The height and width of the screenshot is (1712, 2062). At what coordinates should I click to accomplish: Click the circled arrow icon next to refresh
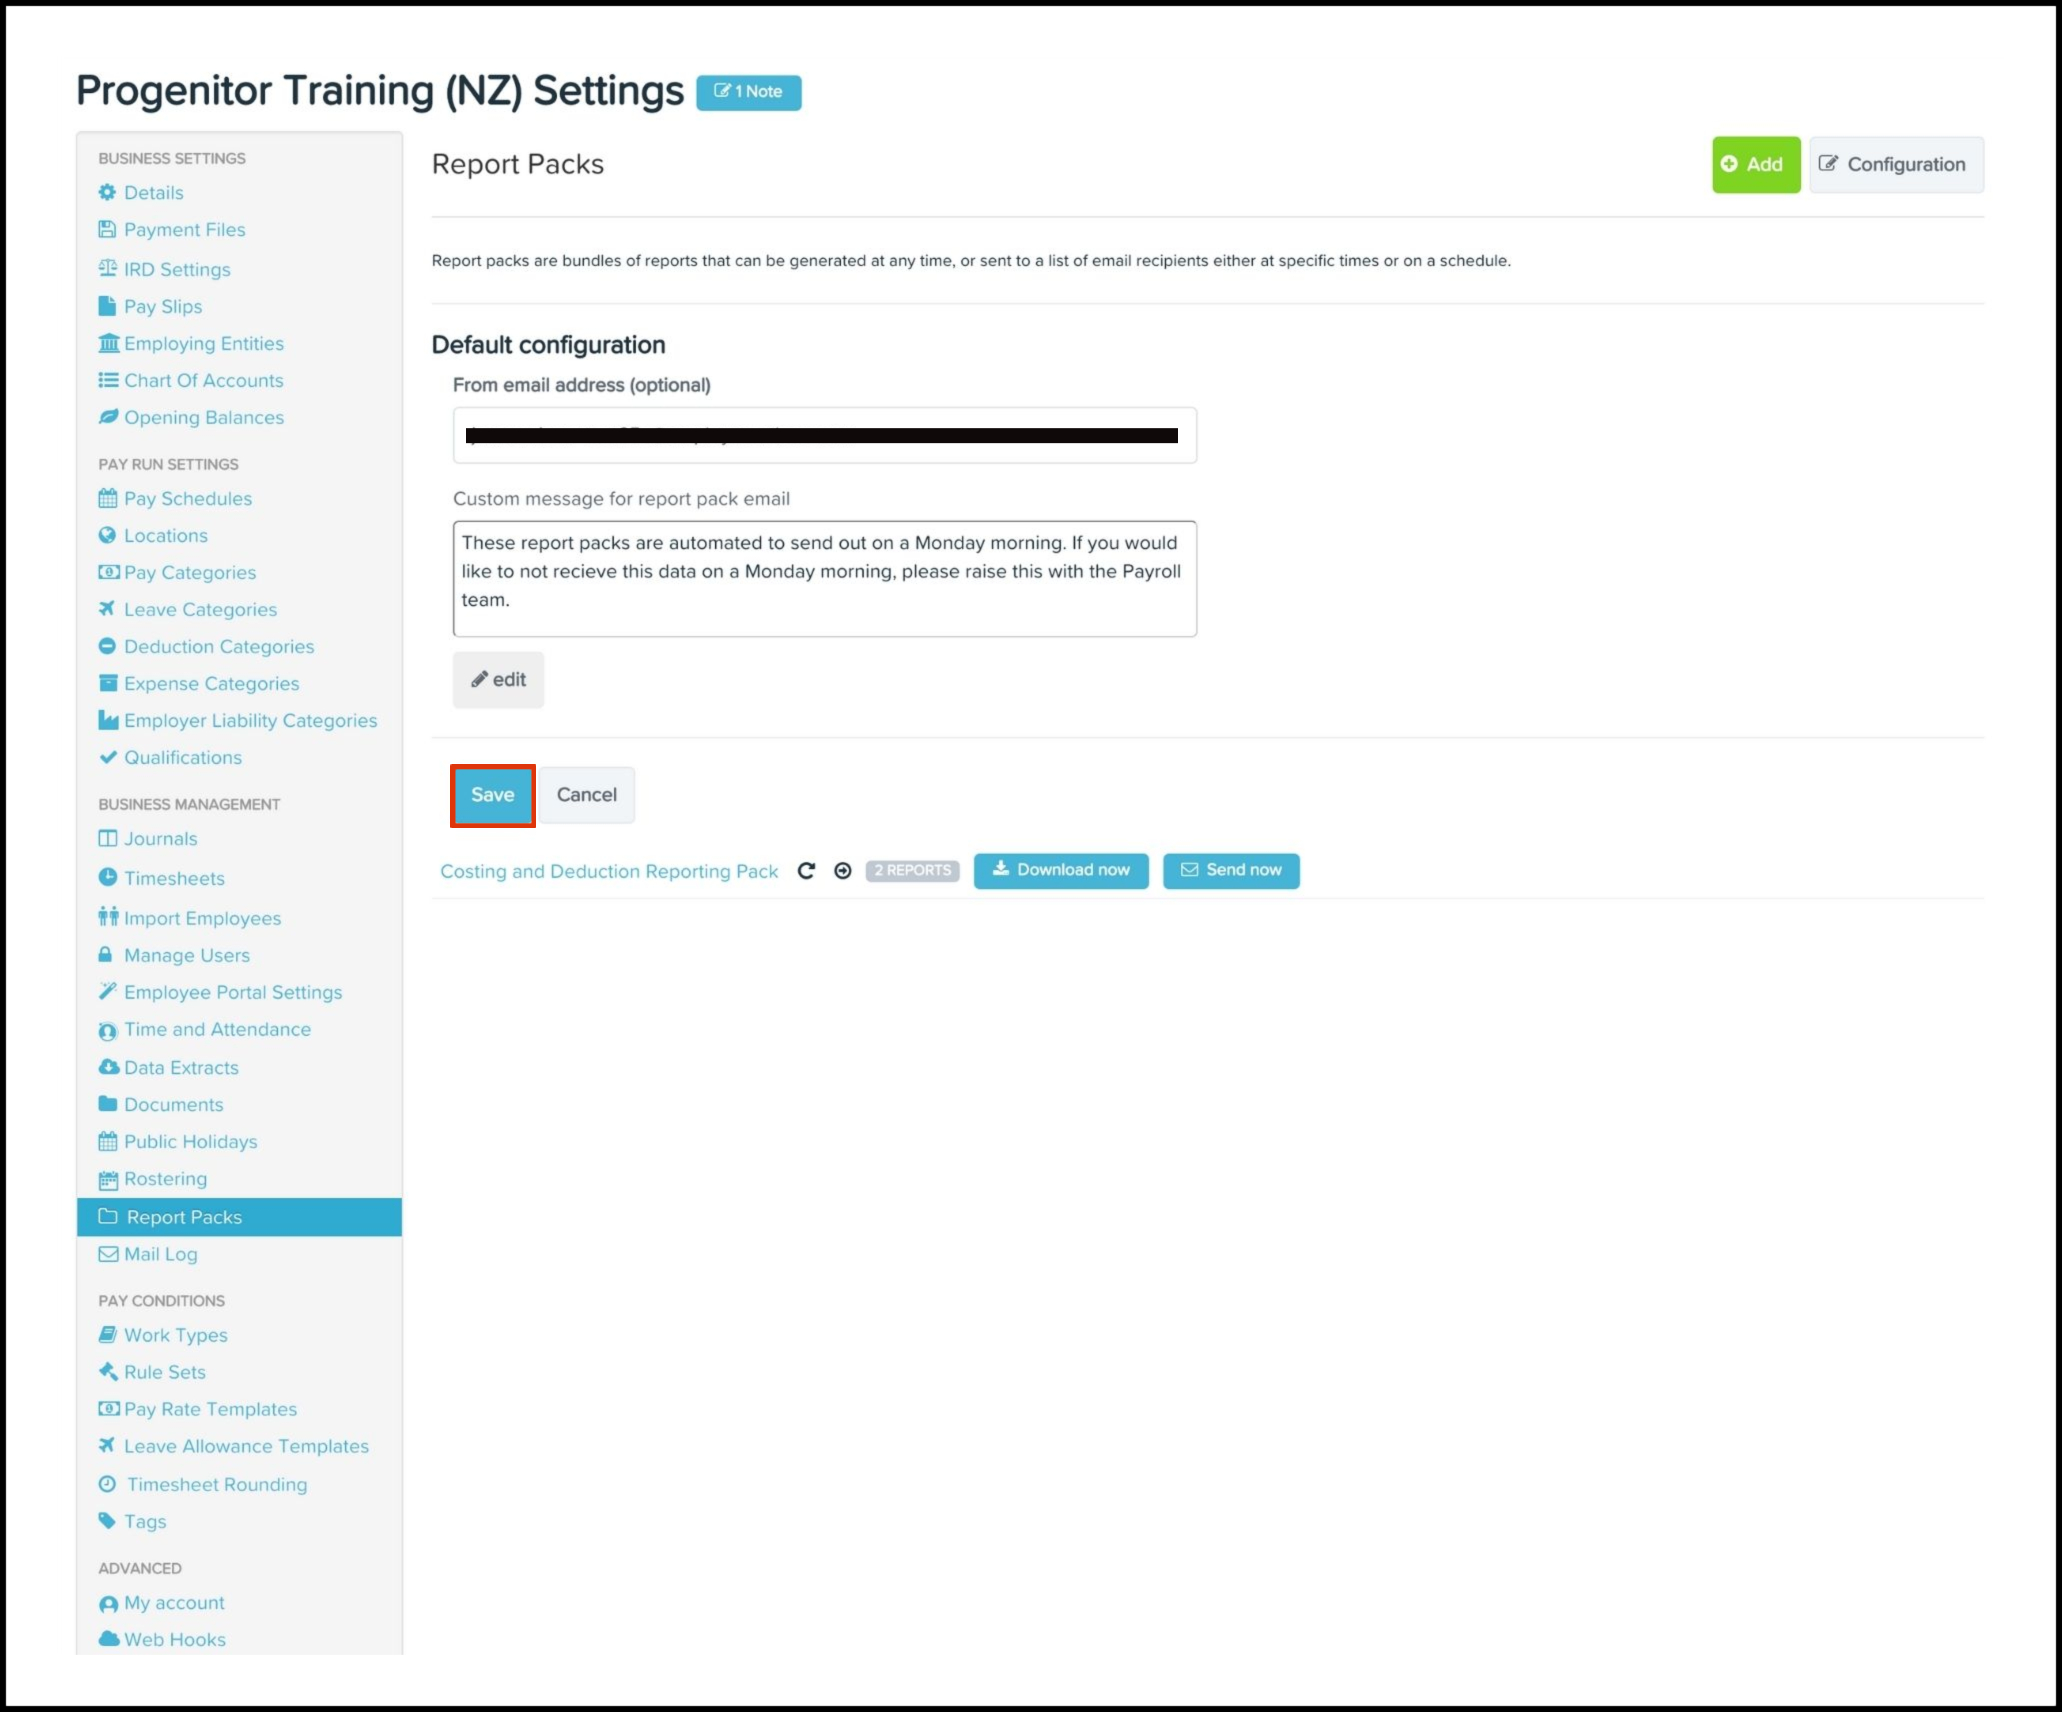click(843, 871)
